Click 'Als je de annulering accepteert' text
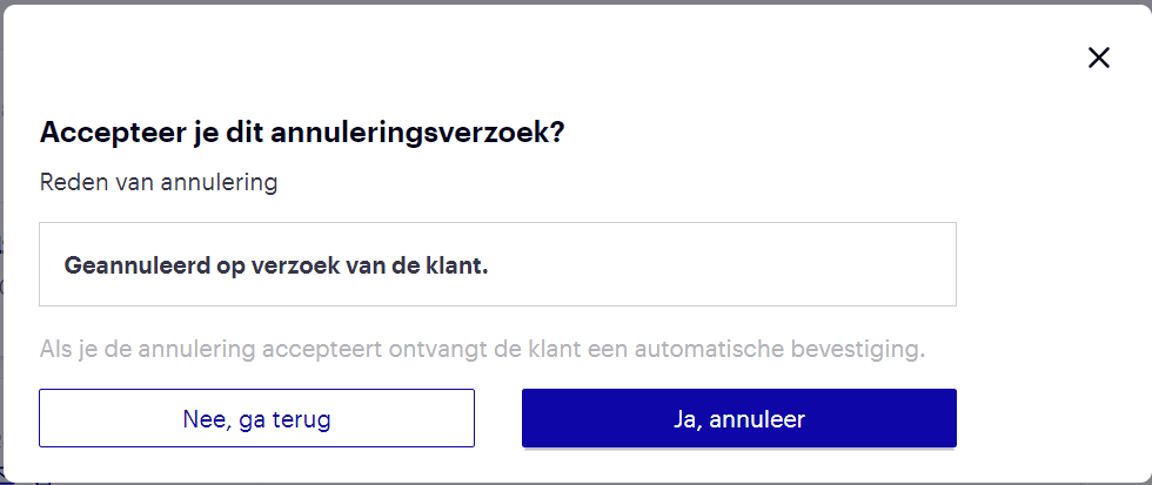This screenshot has width=1152, height=485. click(187, 350)
